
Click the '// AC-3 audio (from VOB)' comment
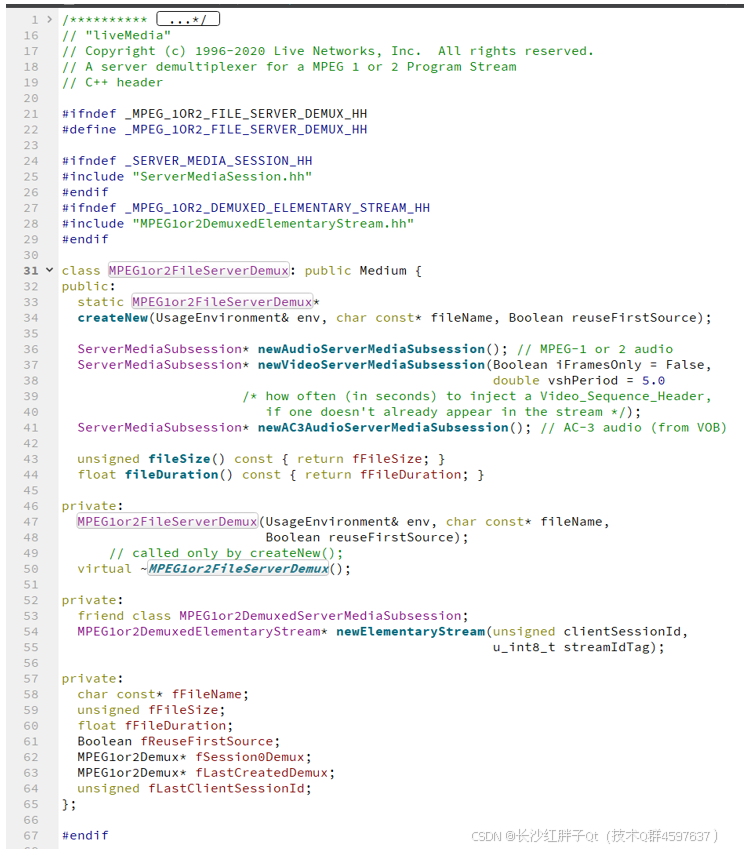(x=634, y=428)
